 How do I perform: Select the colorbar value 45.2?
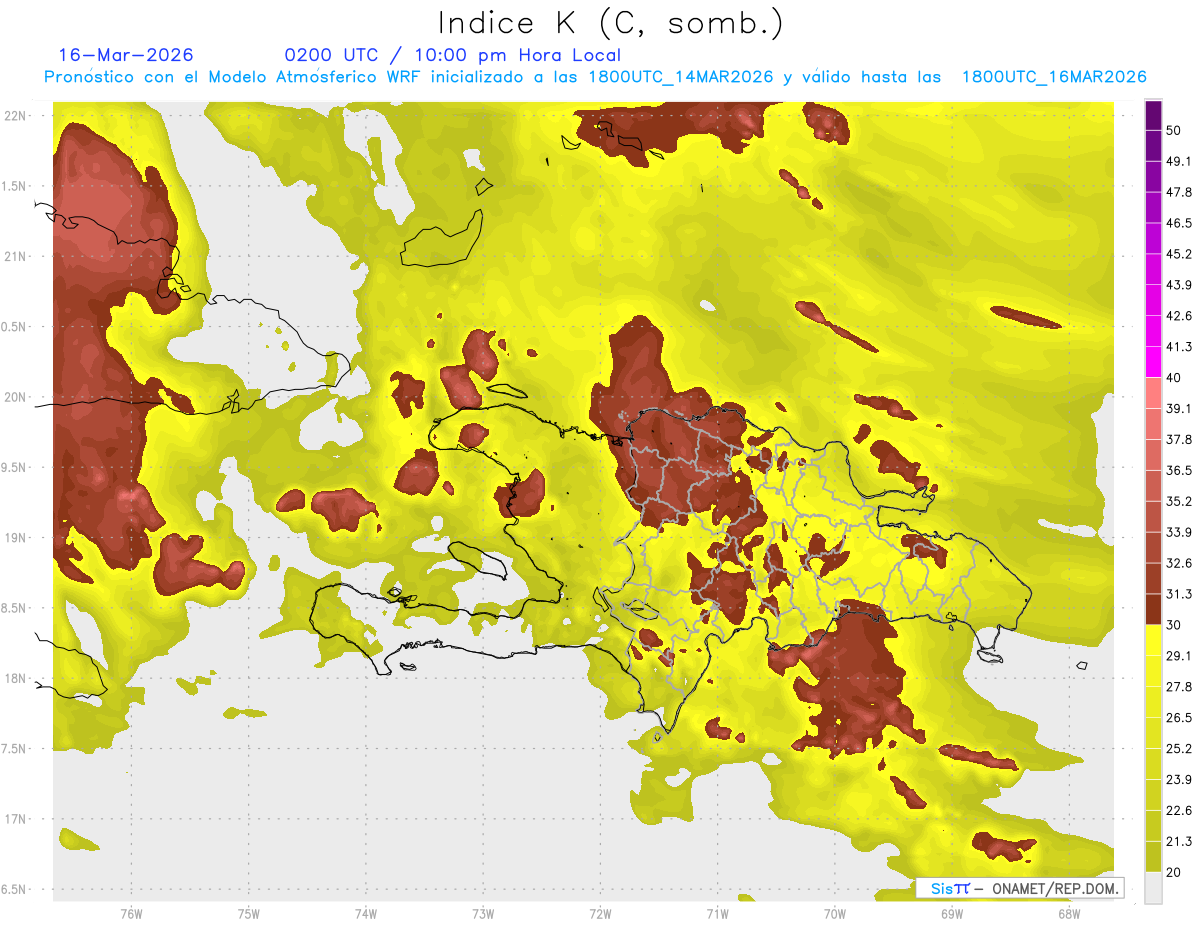pos(1179,254)
